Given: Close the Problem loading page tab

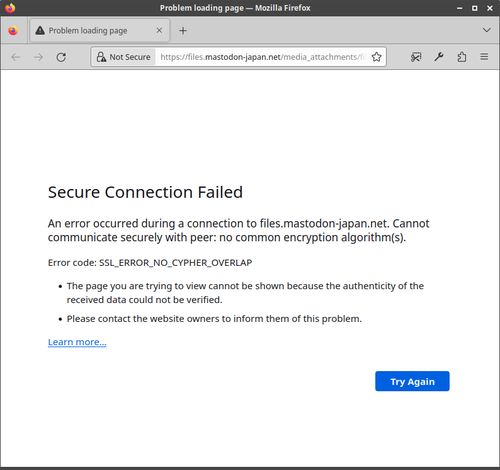Looking at the screenshot, I should point(159,30).
